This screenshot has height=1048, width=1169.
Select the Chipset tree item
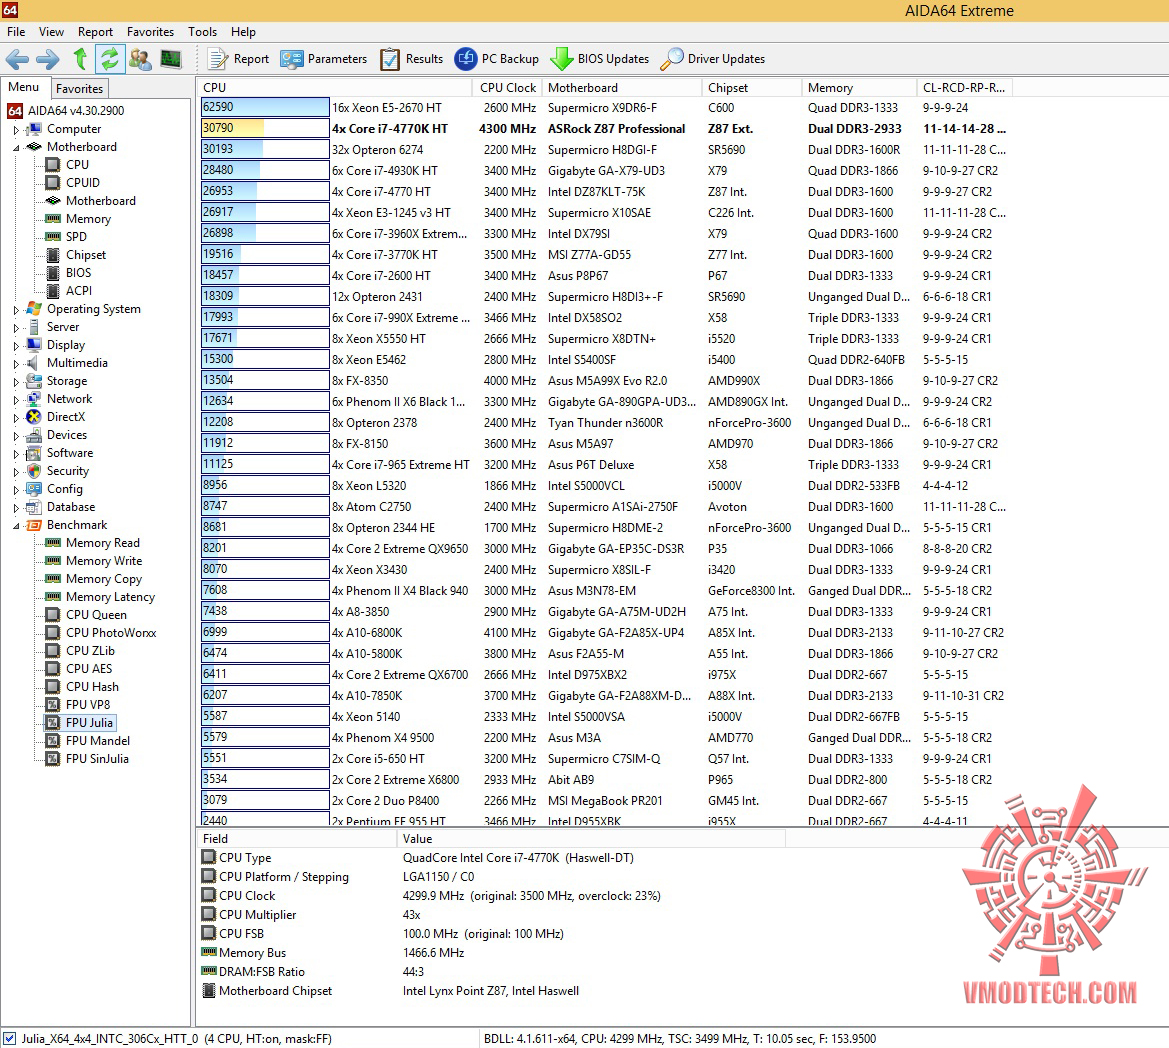click(86, 255)
